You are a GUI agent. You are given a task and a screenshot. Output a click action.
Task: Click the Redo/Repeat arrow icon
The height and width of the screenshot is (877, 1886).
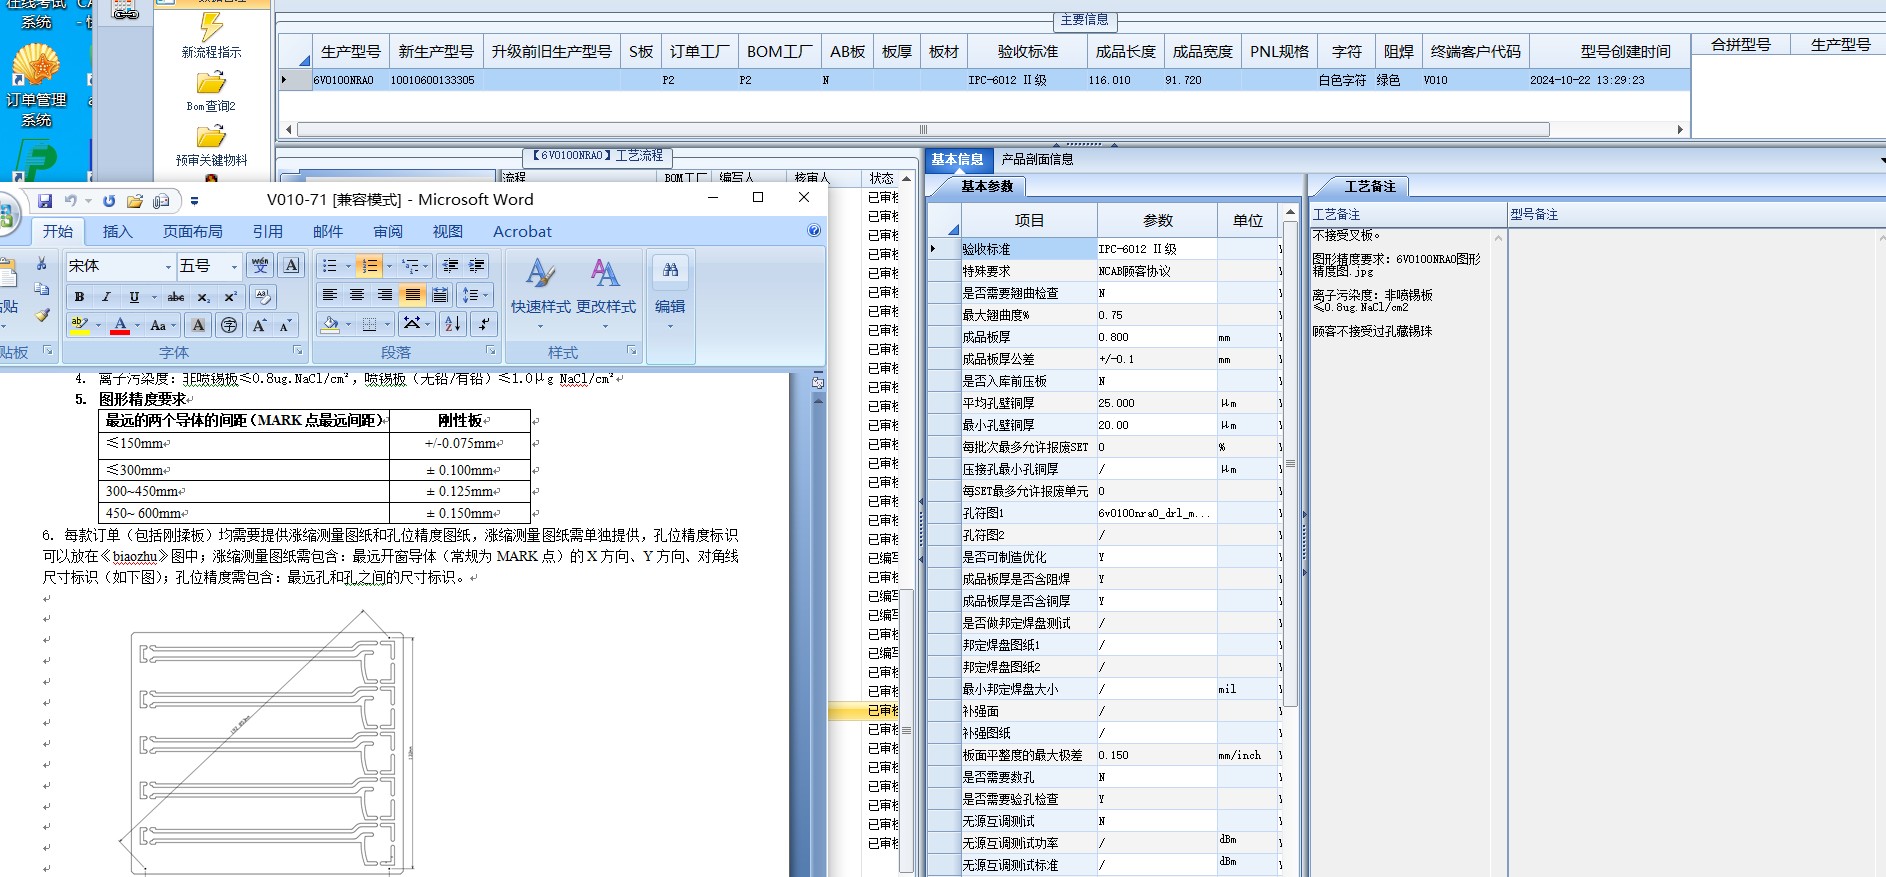coord(109,201)
